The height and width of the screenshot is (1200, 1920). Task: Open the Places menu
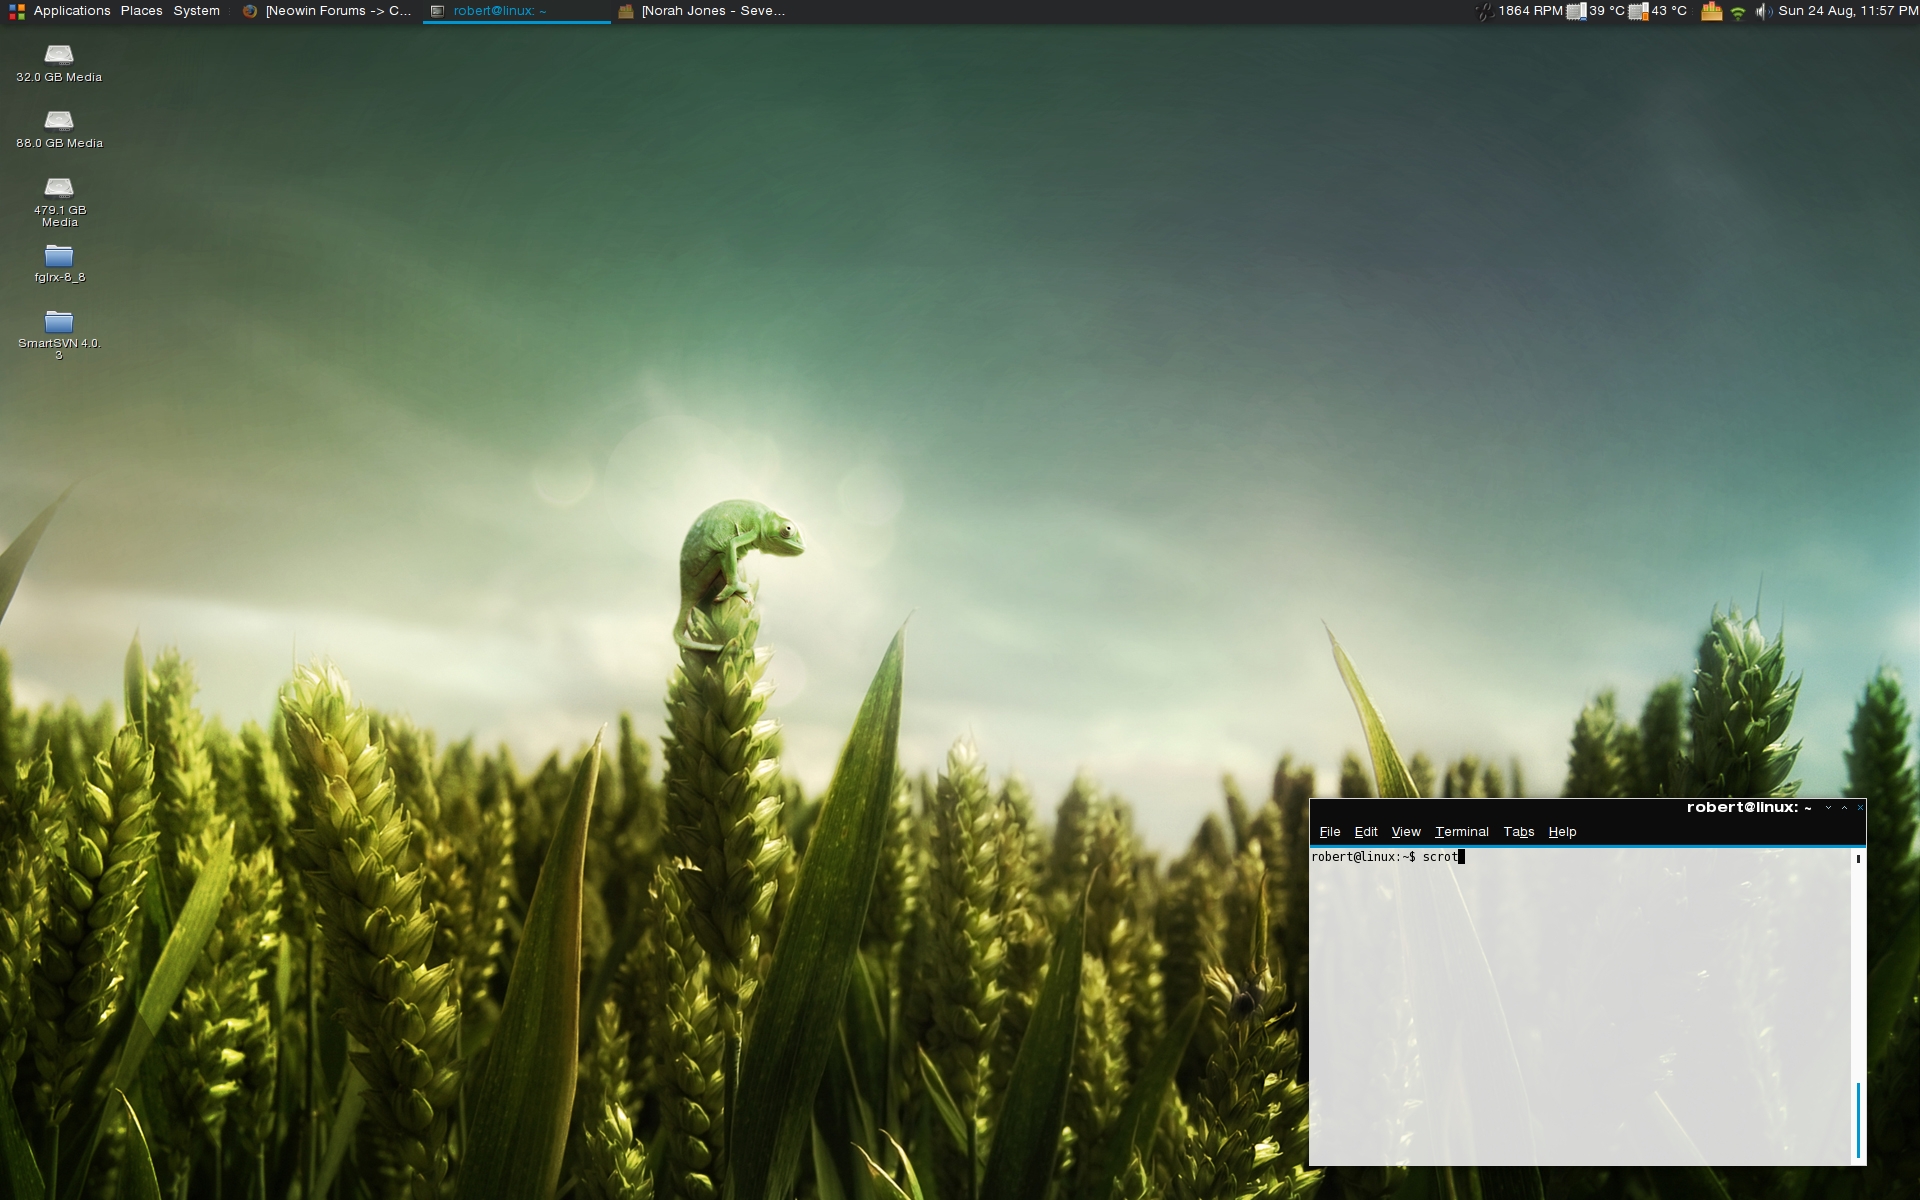click(x=141, y=11)
